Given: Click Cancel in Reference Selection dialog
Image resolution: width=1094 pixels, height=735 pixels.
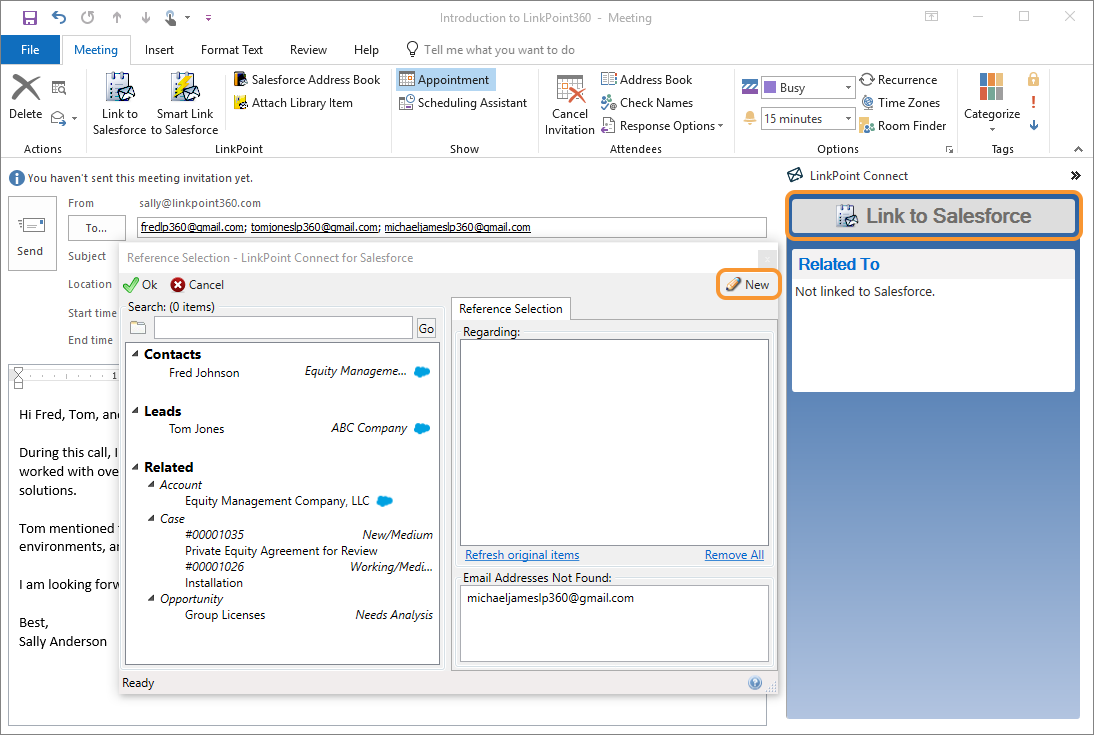Looking at the screenshot, I should click(197, 285).
